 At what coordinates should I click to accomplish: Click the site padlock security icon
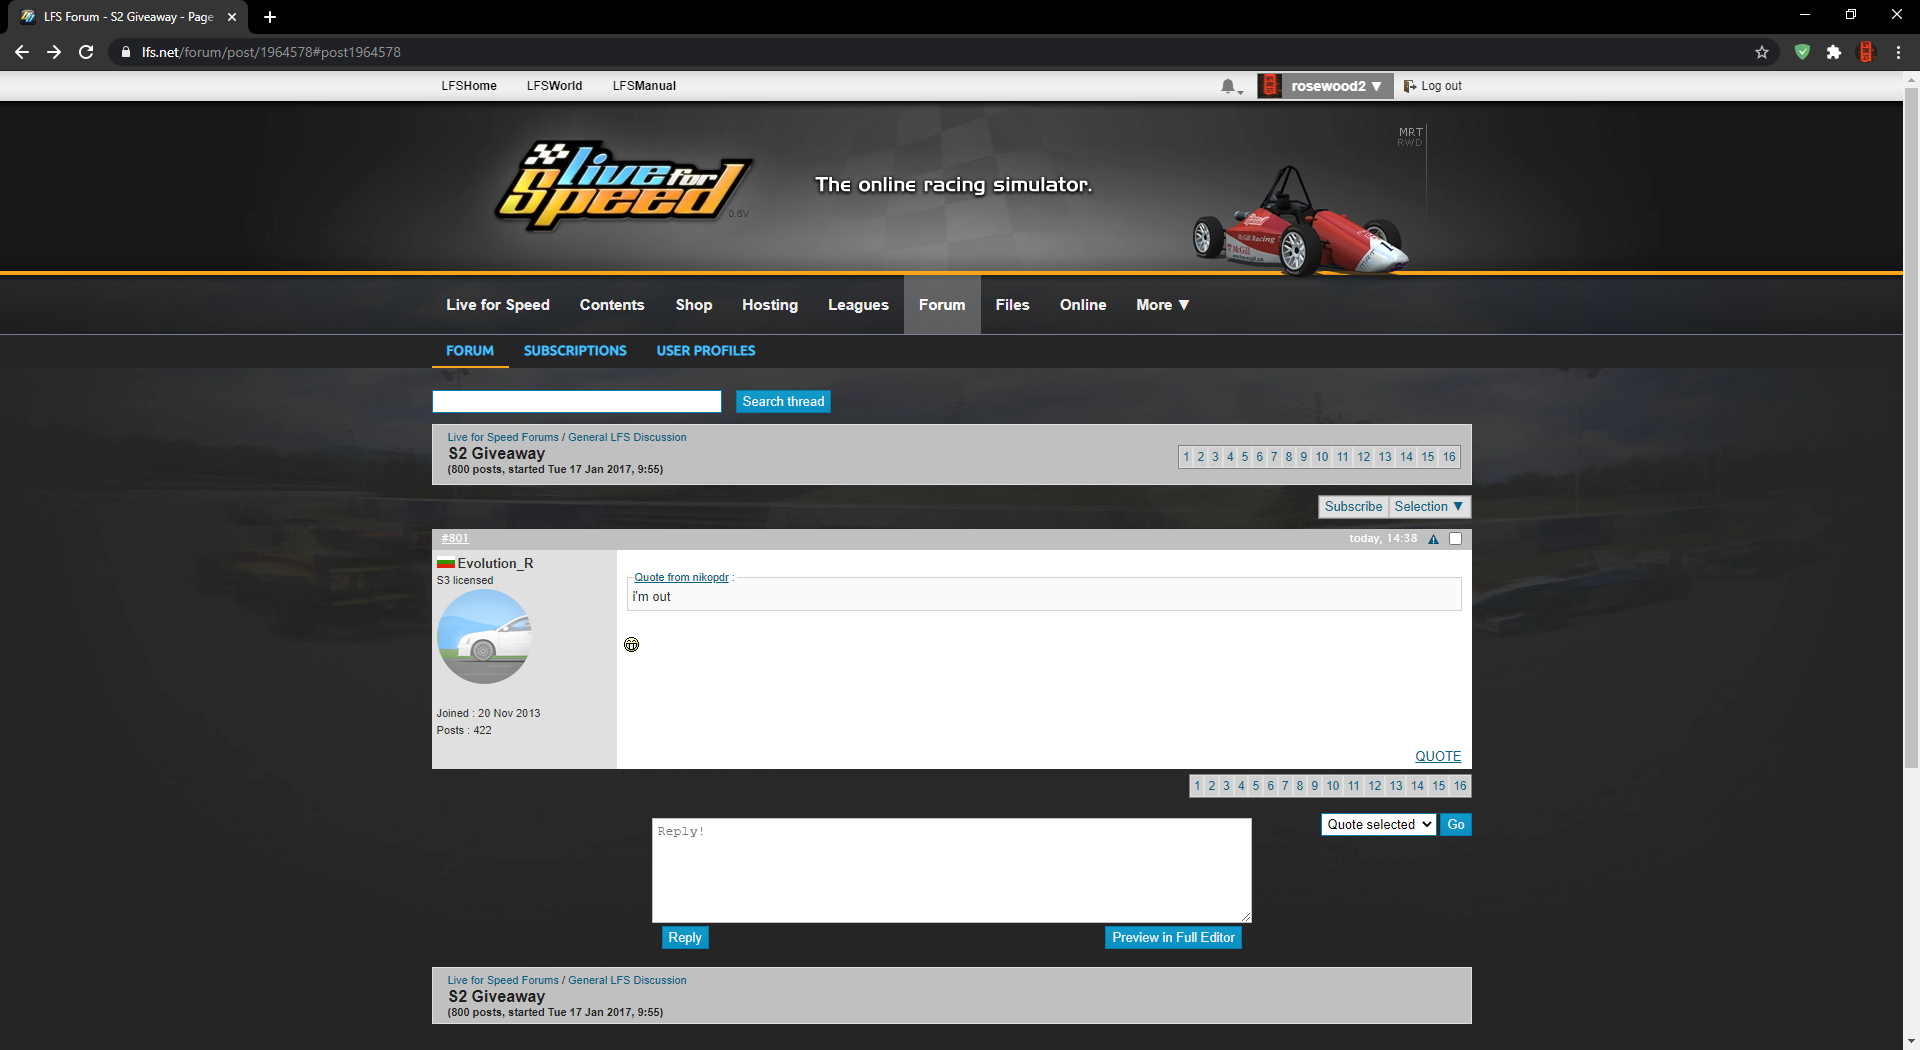pos(126,52)
